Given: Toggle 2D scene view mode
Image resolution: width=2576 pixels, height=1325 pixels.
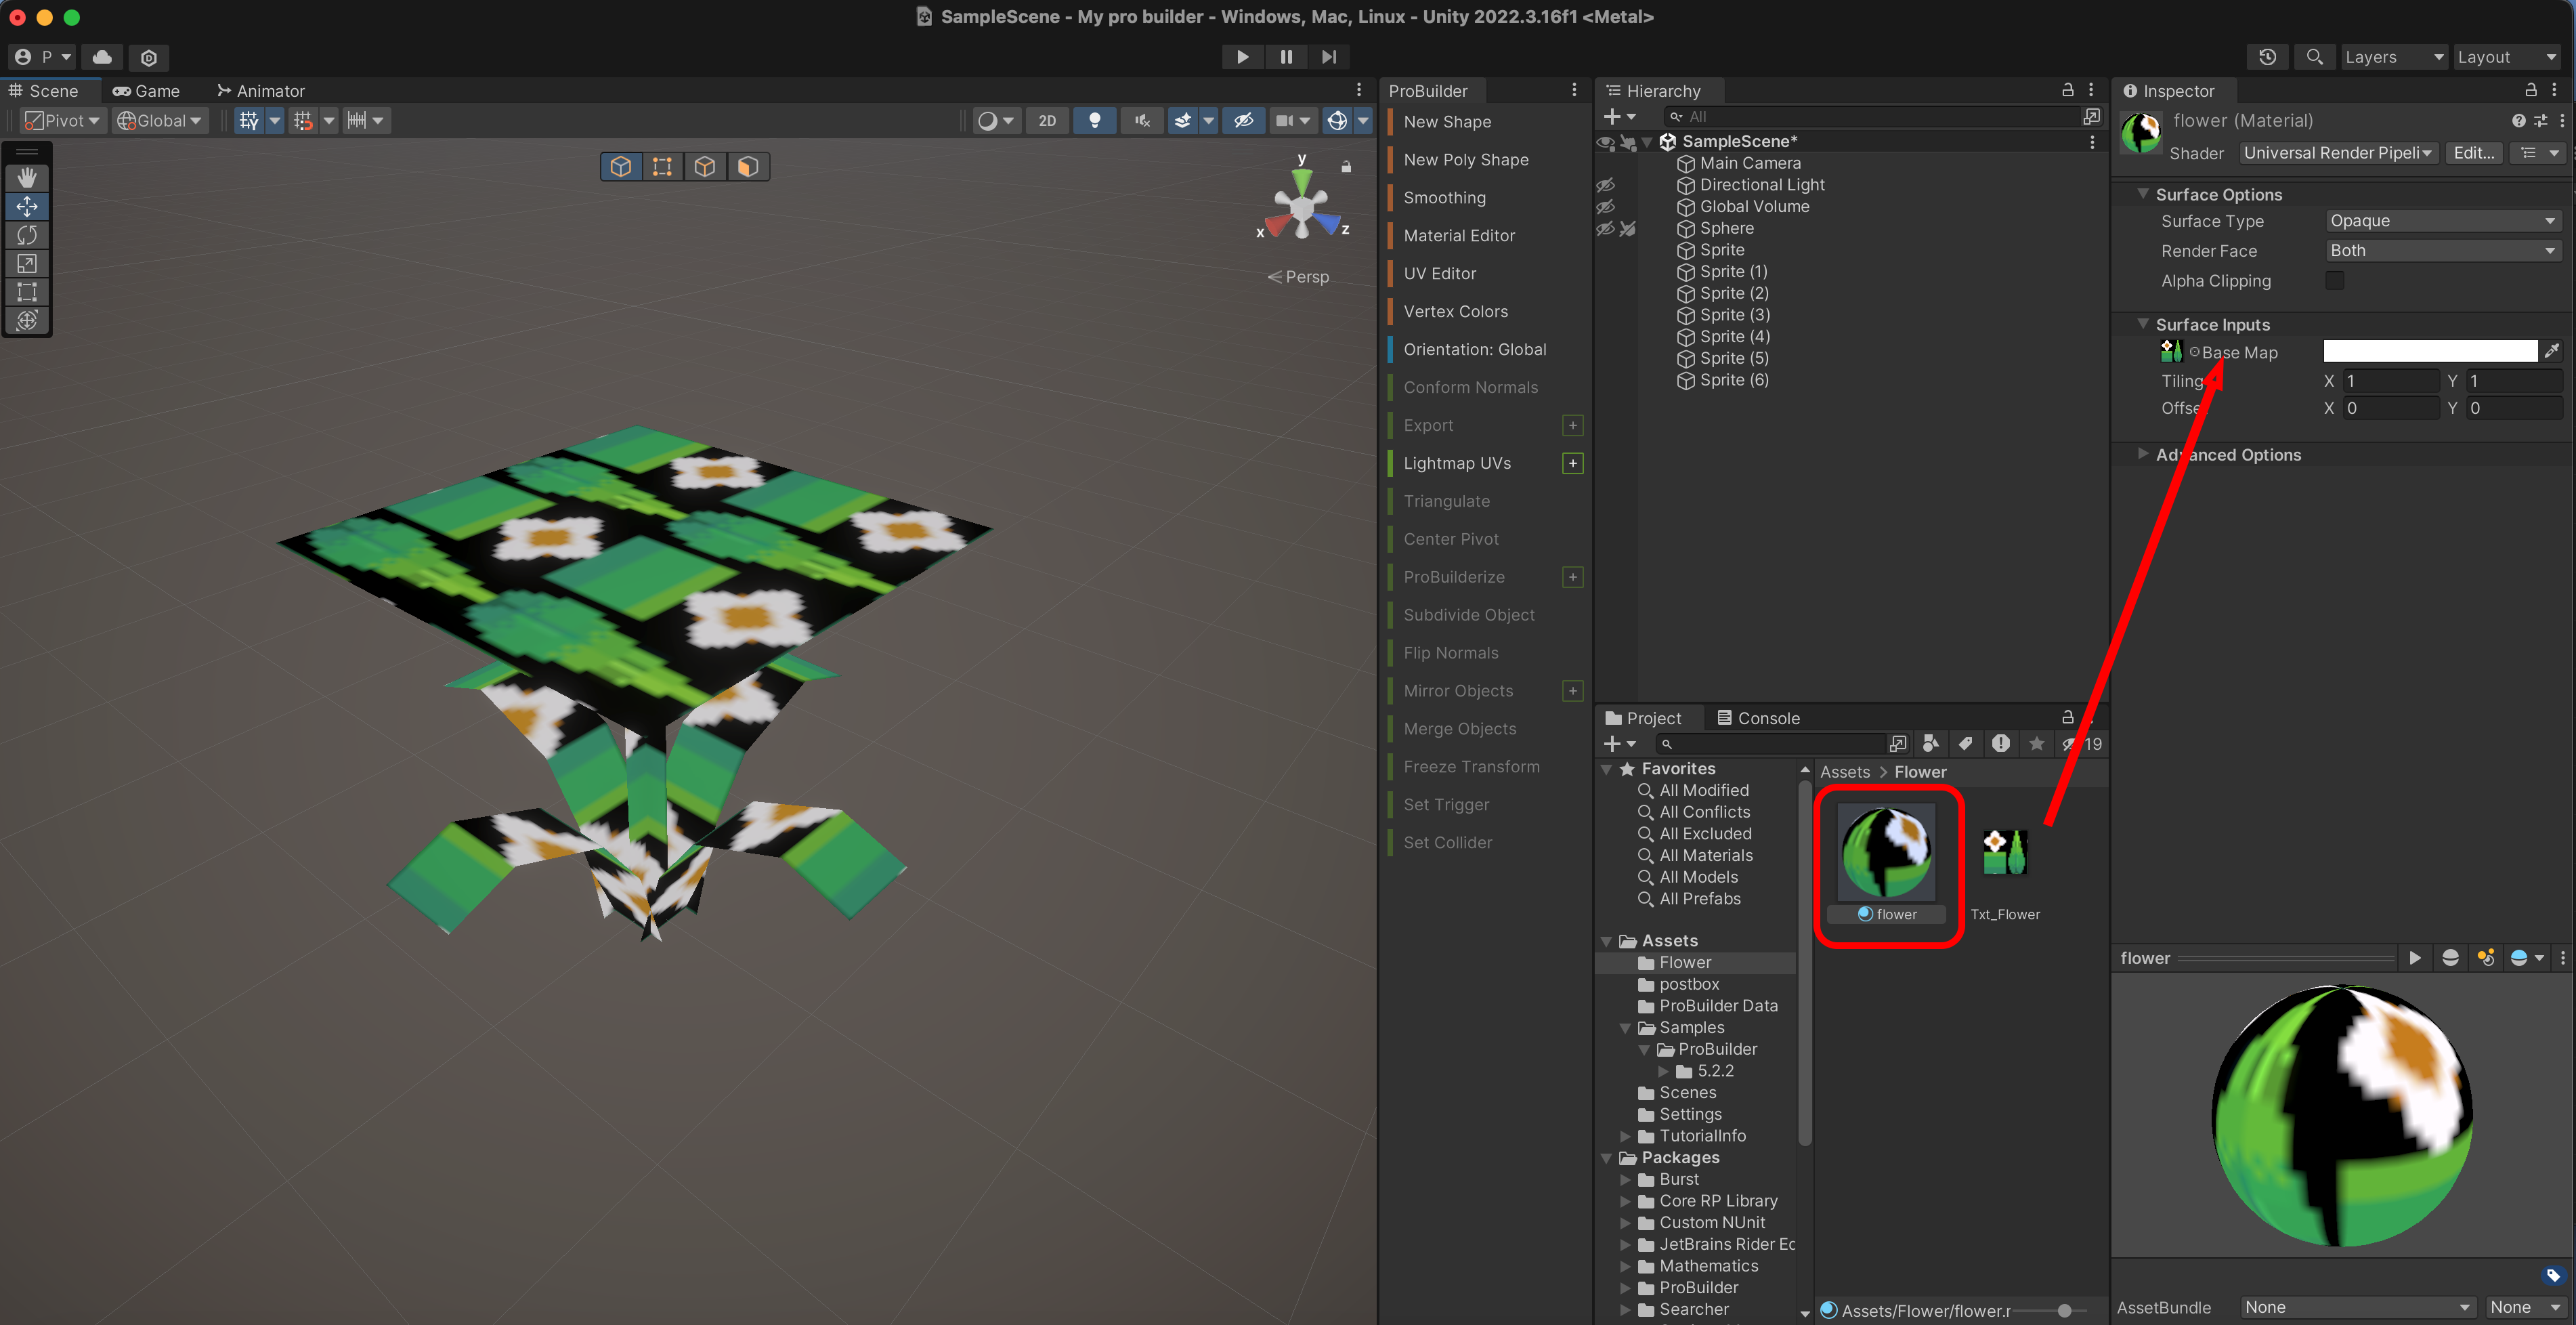Looking at the screenshot, I should point(1047,120).
